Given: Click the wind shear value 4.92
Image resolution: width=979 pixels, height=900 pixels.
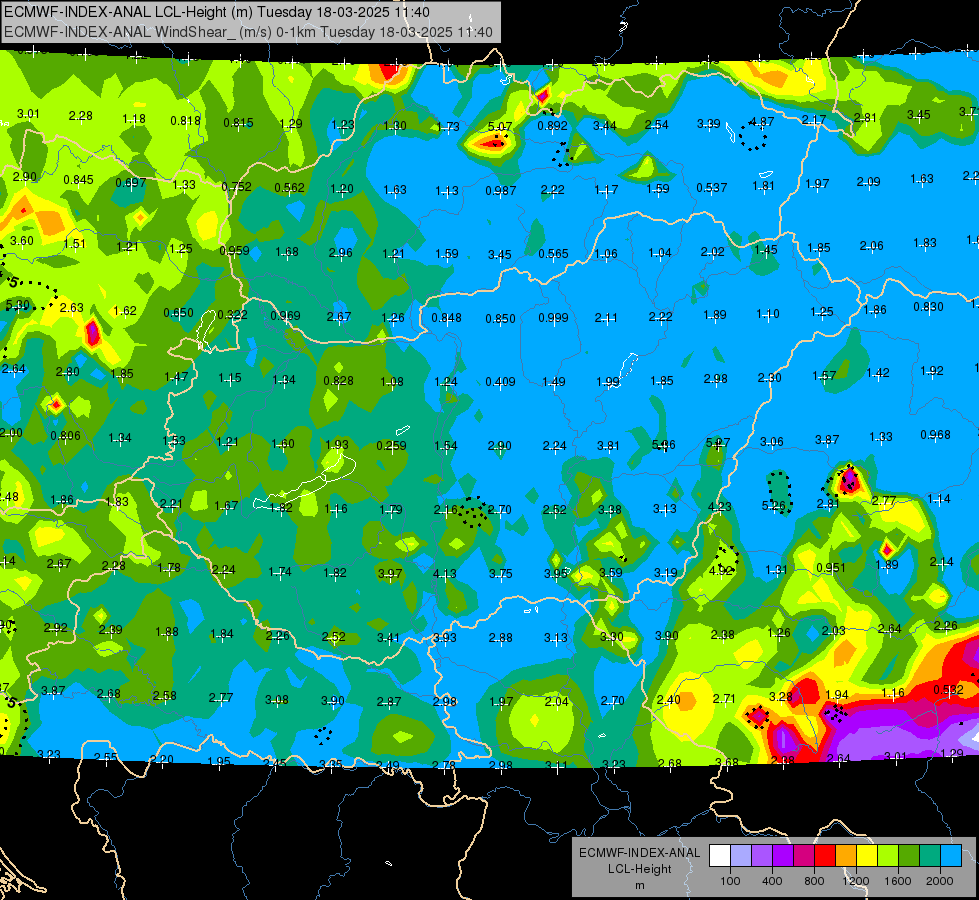Looking at the screenshot, I should (721, 570).
